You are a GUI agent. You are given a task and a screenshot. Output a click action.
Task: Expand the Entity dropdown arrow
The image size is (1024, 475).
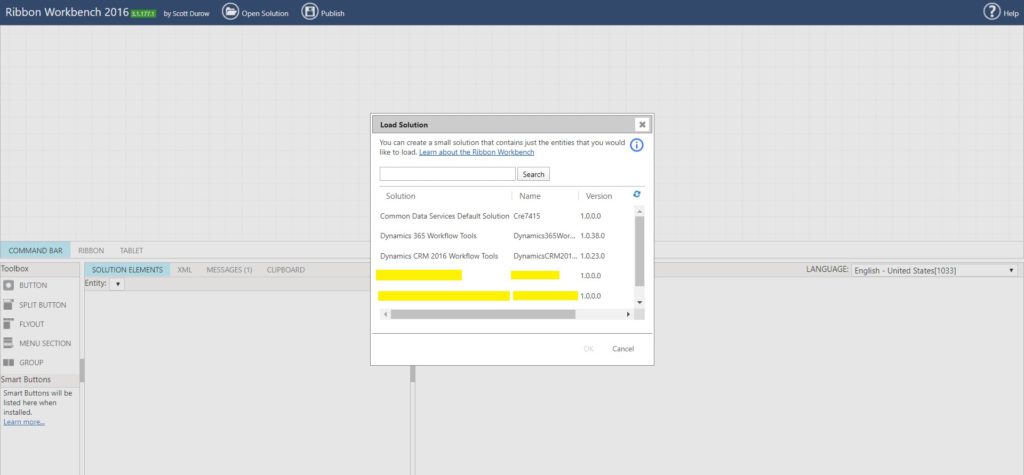[116, 284]
